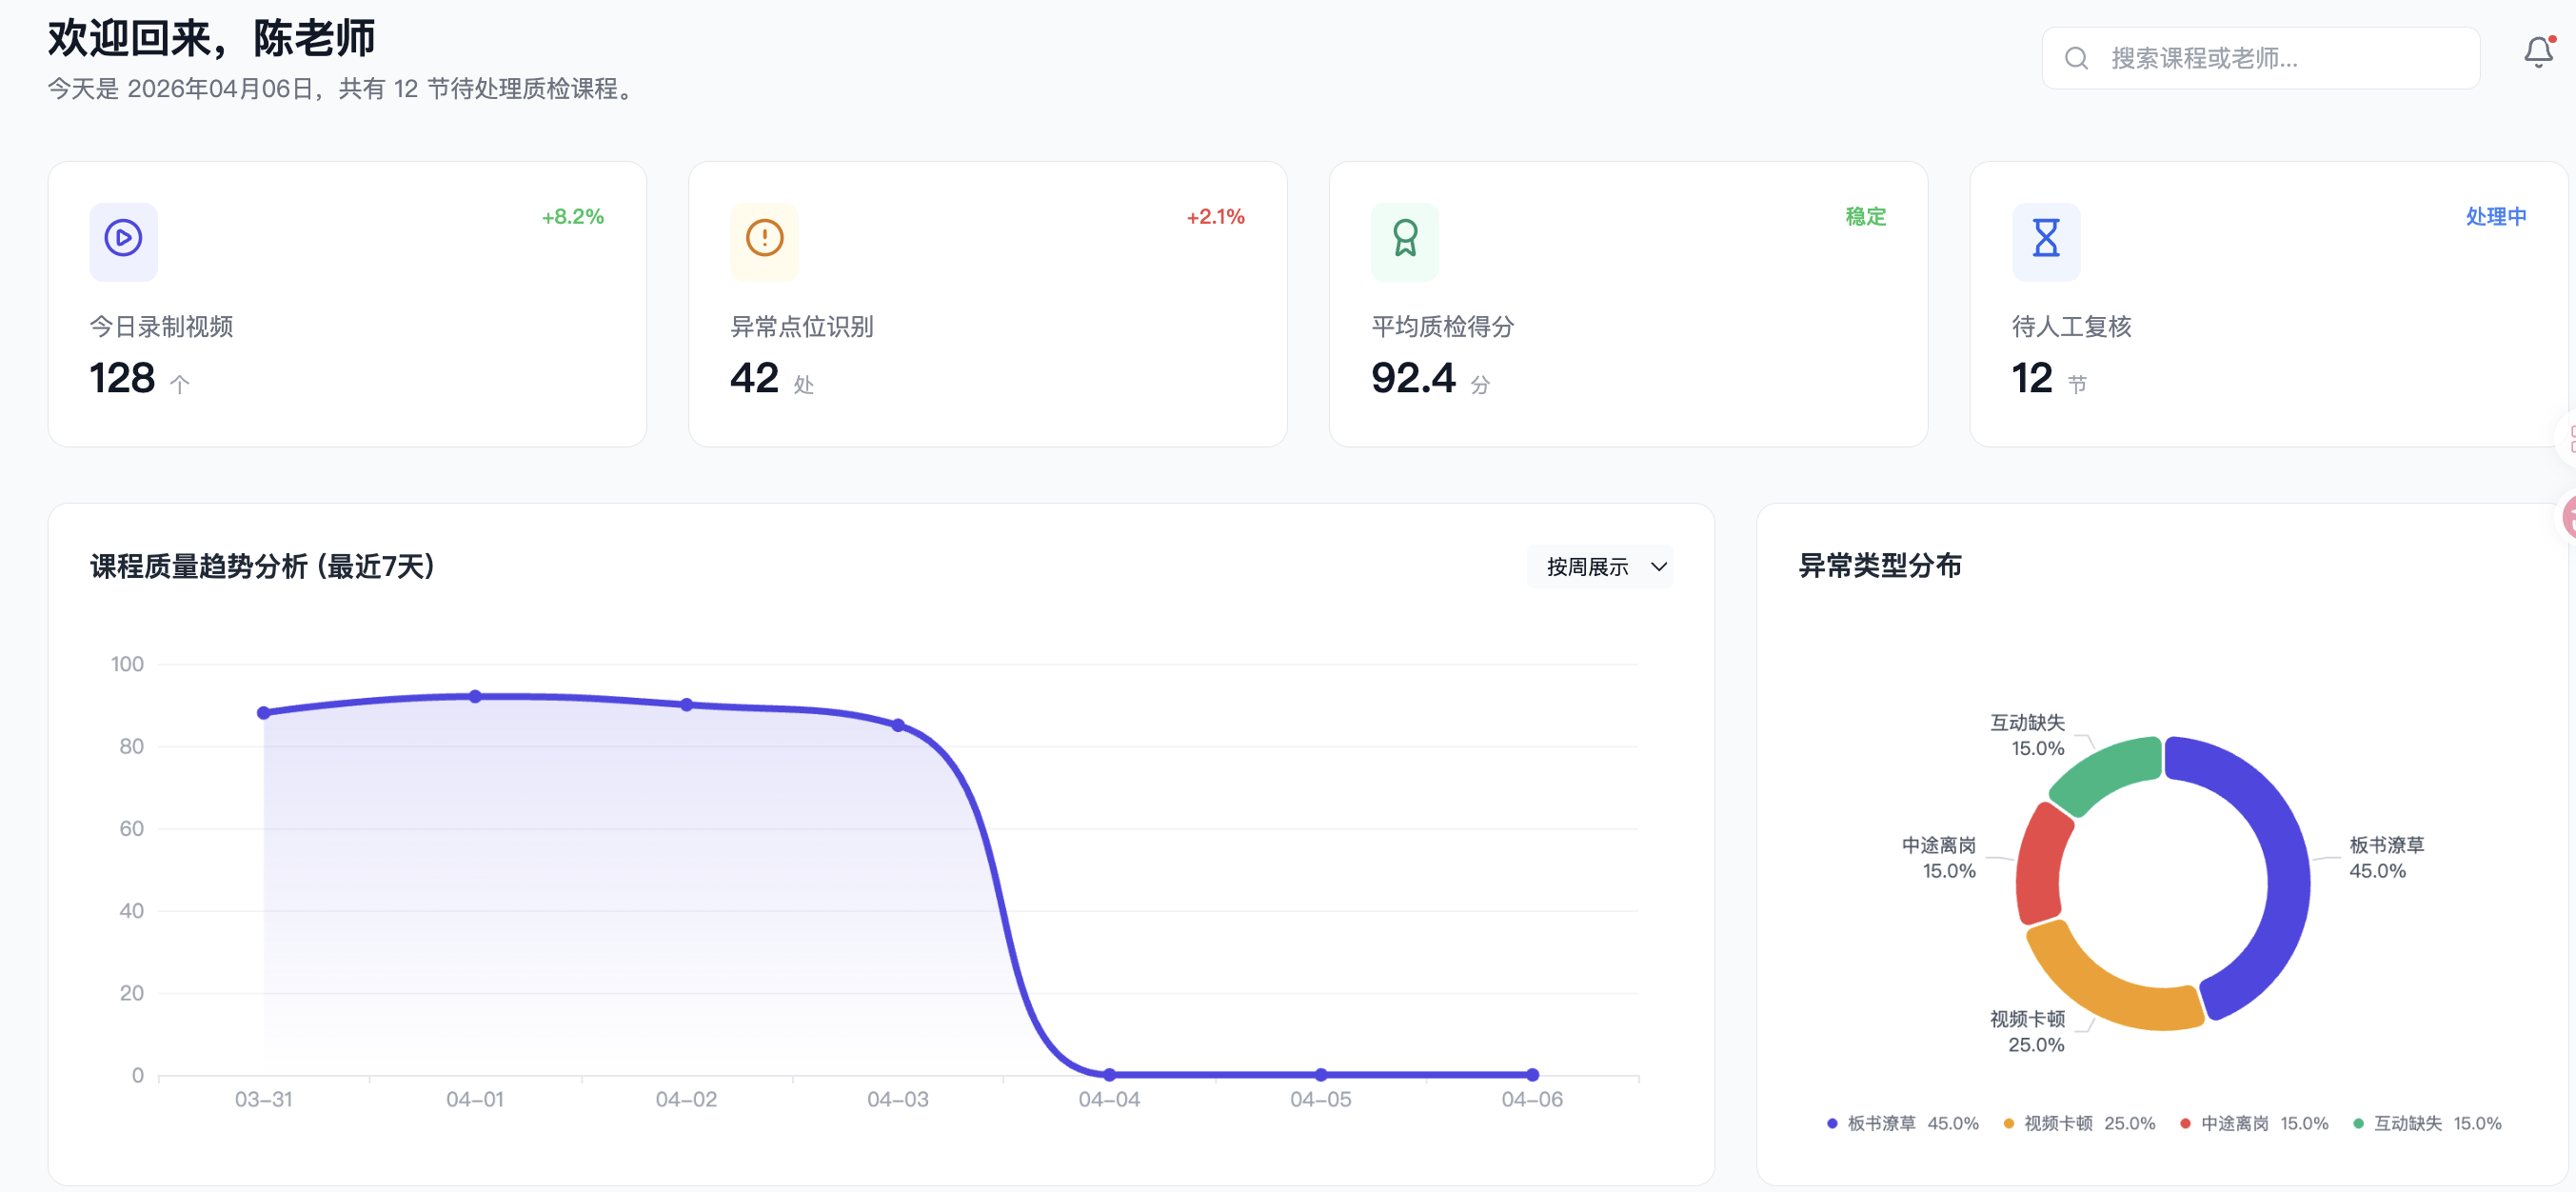Click the 92.4 average score value
Viewport: 2576px width, 1192px height.
(x=1413, y=378)
